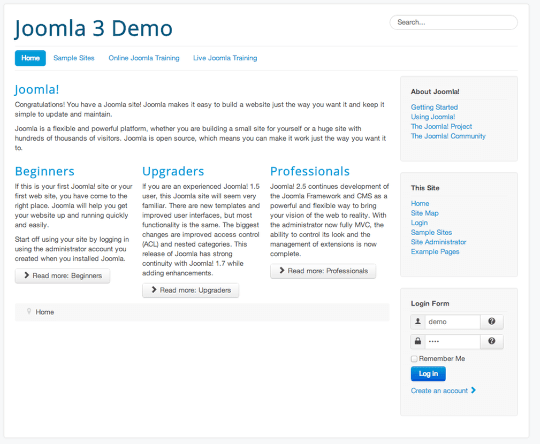The height and width of the screenshot is (444, 540).
Task: Click the Login Form heading
Action: (x=430, y=303)
